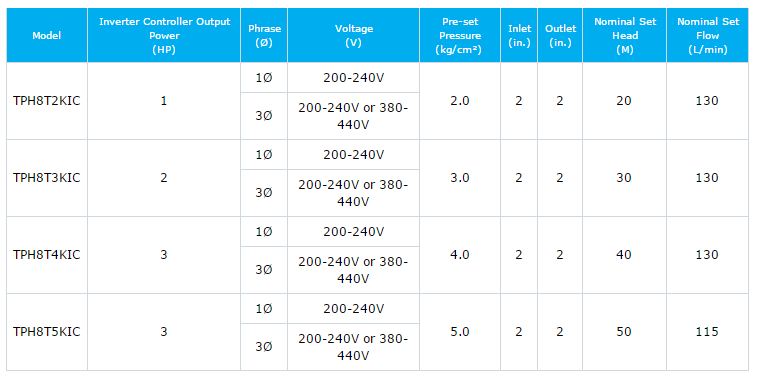This screenshot has height=376, width=757.
Task: Select the 115 nominal flow value
Action: (708, 332)
